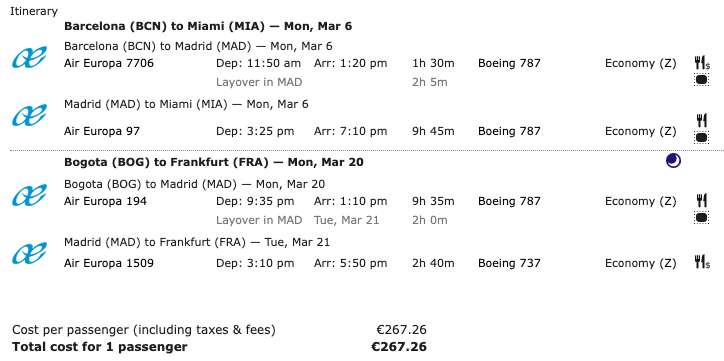This screenshot has width=724, height=361.
Task: Click the meal icon for flight 194
Action: click(702, 201)
